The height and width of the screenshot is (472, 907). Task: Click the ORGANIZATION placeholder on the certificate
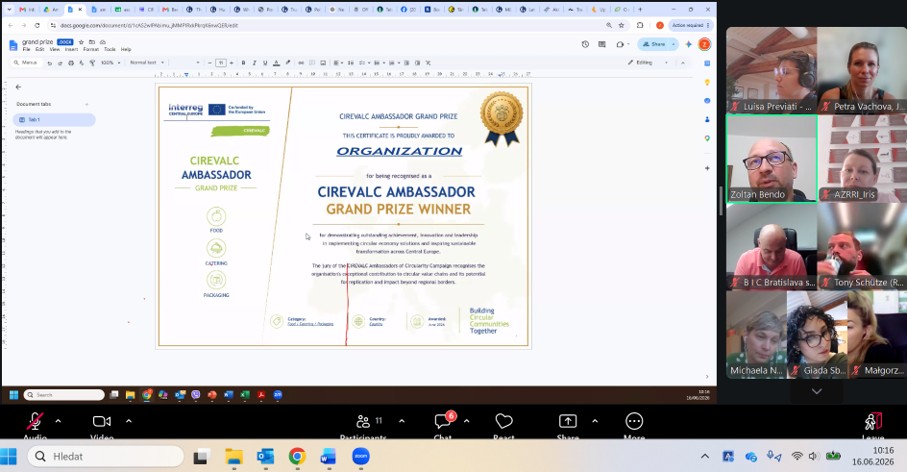pos(399,152)
